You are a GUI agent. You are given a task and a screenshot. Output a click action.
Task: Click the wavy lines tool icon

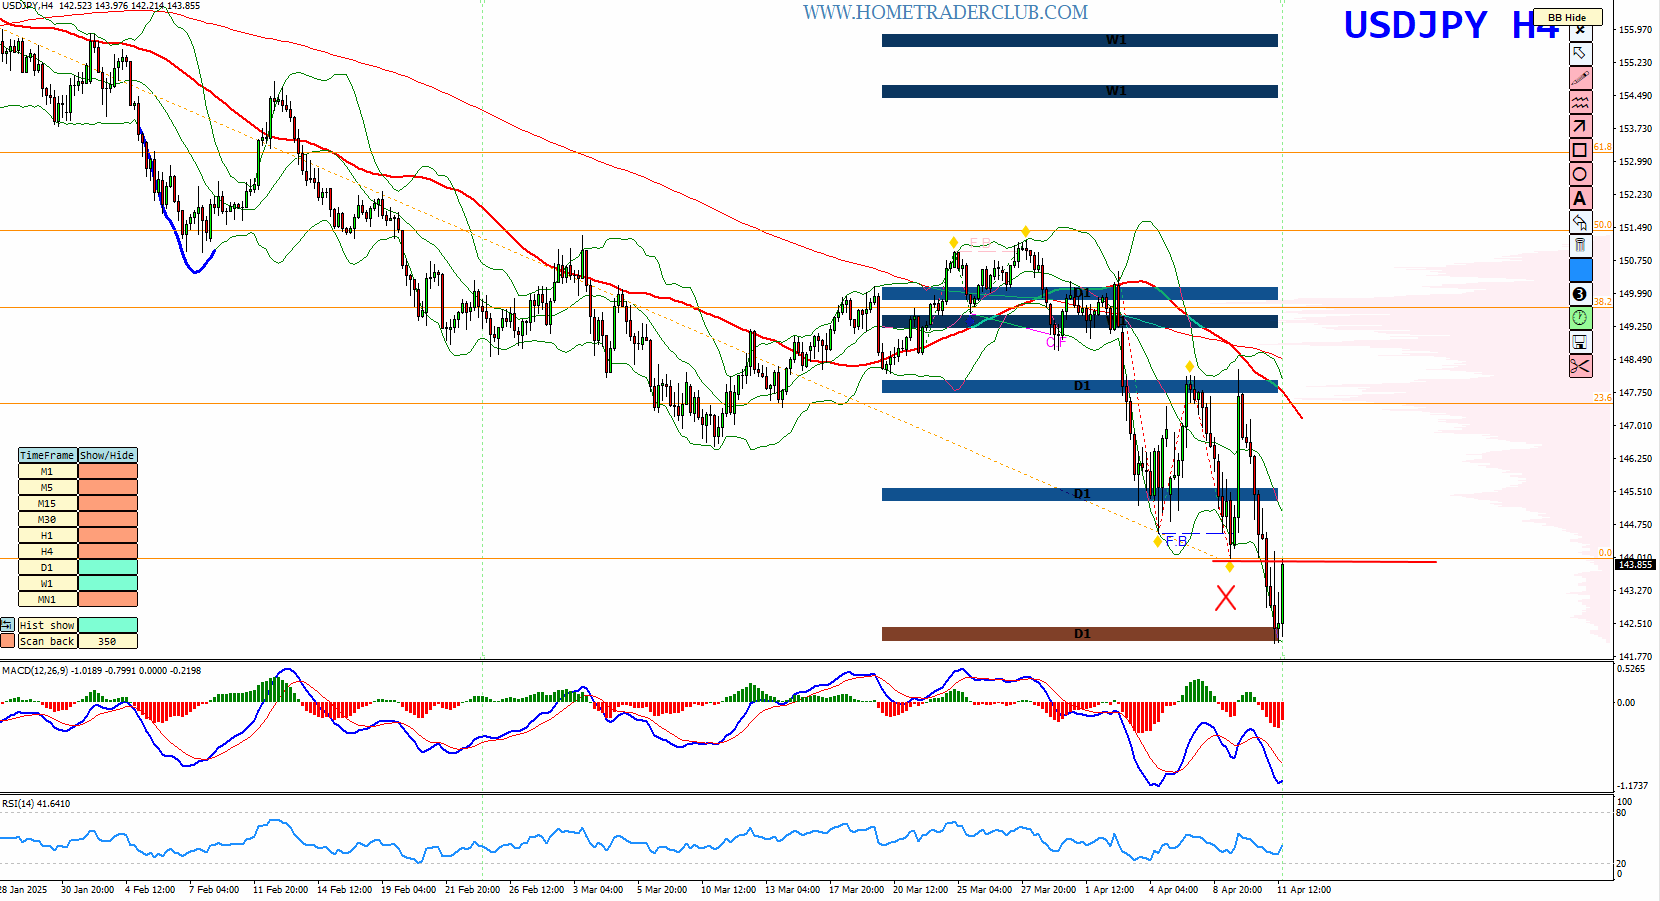(1580, 102)
